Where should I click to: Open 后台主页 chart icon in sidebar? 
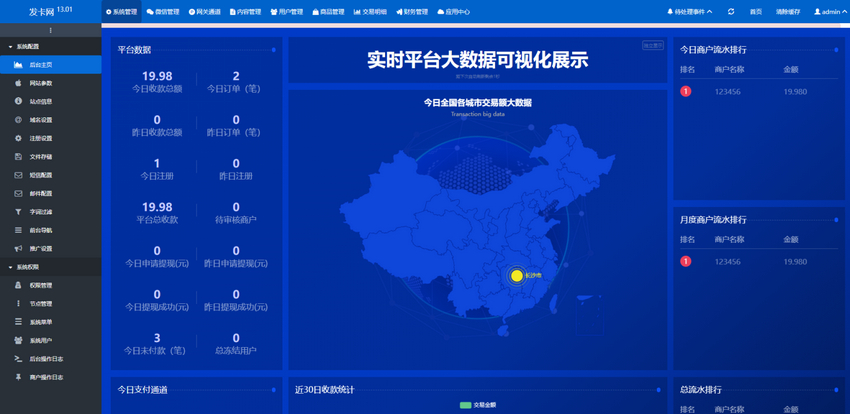point(18,65)
